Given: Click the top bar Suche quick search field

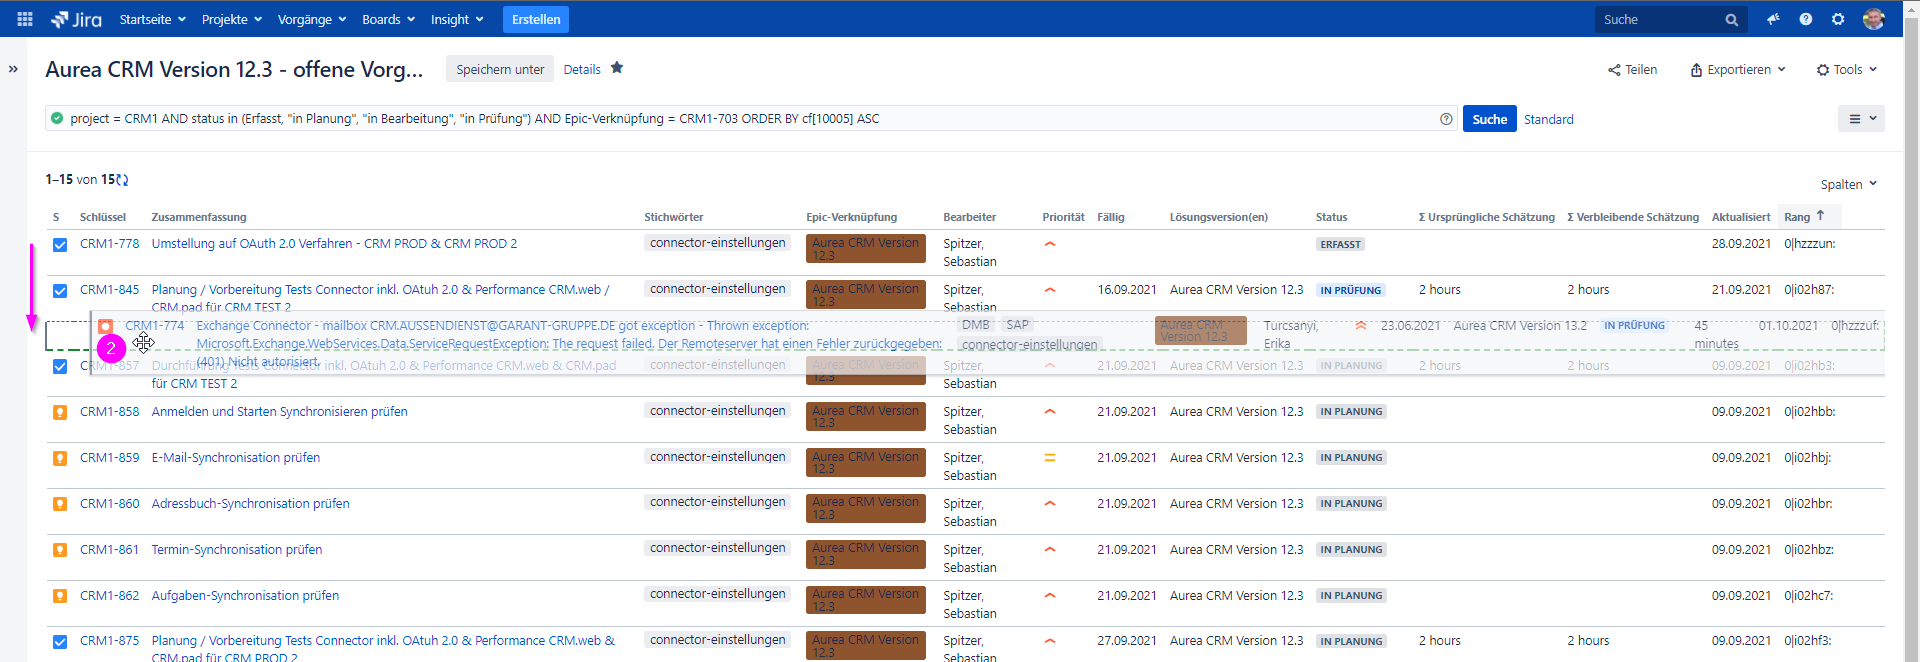Looking at the screenshot, I should coord(1670,19).
